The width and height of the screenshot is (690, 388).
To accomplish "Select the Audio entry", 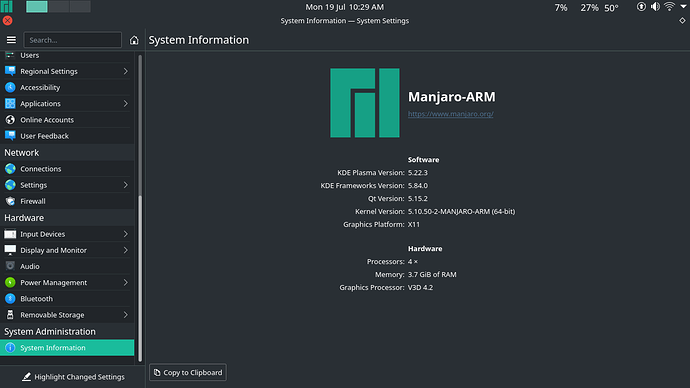I will pyautogui.click(x=67, y=266).
